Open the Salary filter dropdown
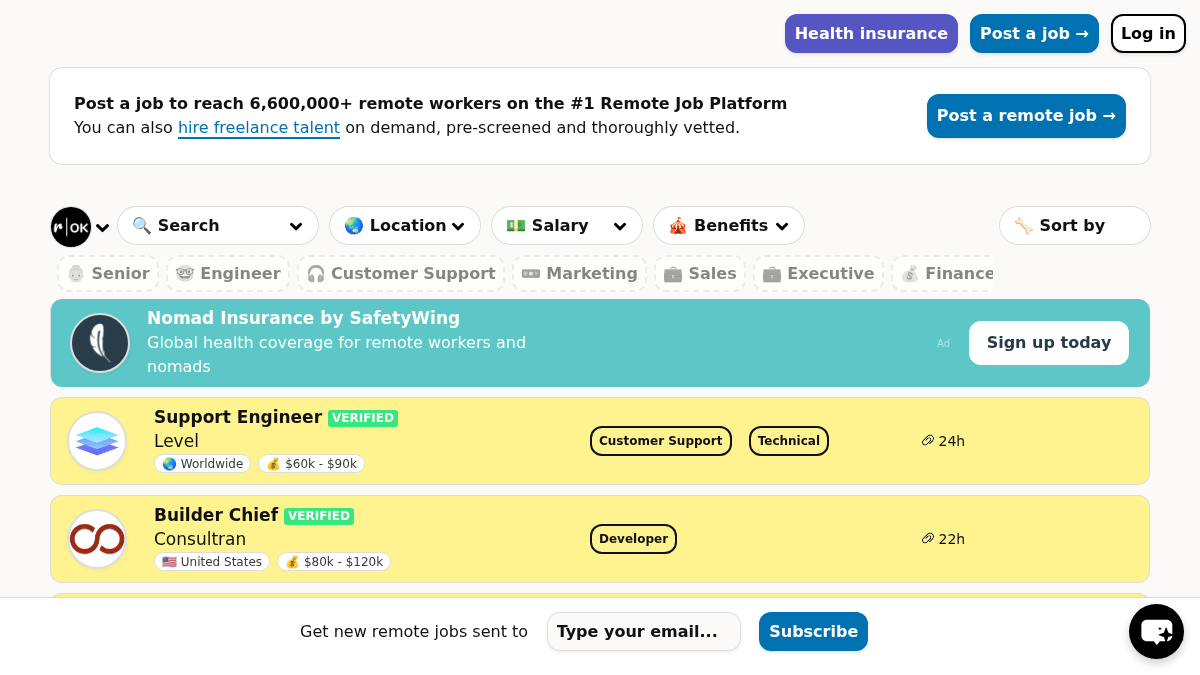Viewport: 1200px width, 675px height. (567, 226)
